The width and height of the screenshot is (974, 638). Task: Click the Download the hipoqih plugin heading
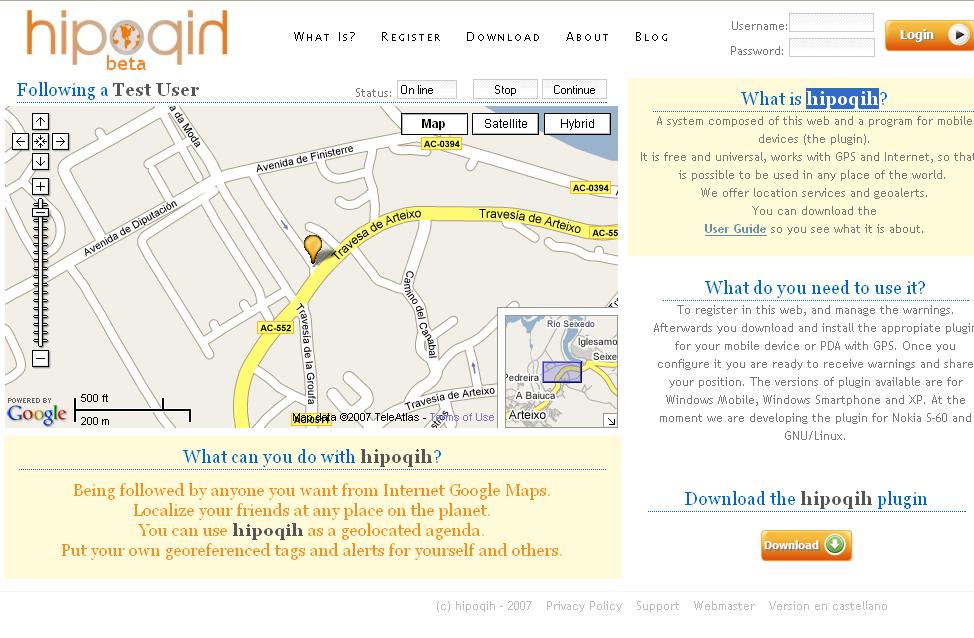coord(806,499)
